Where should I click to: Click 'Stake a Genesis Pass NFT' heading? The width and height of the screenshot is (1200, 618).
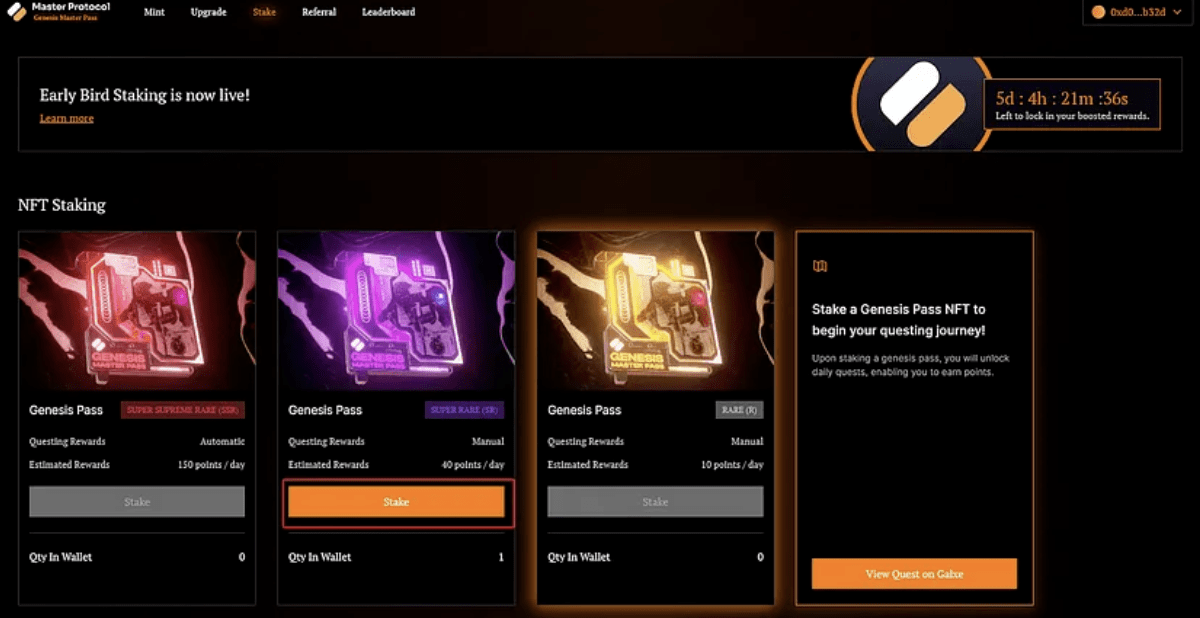[x=899, y=319]
